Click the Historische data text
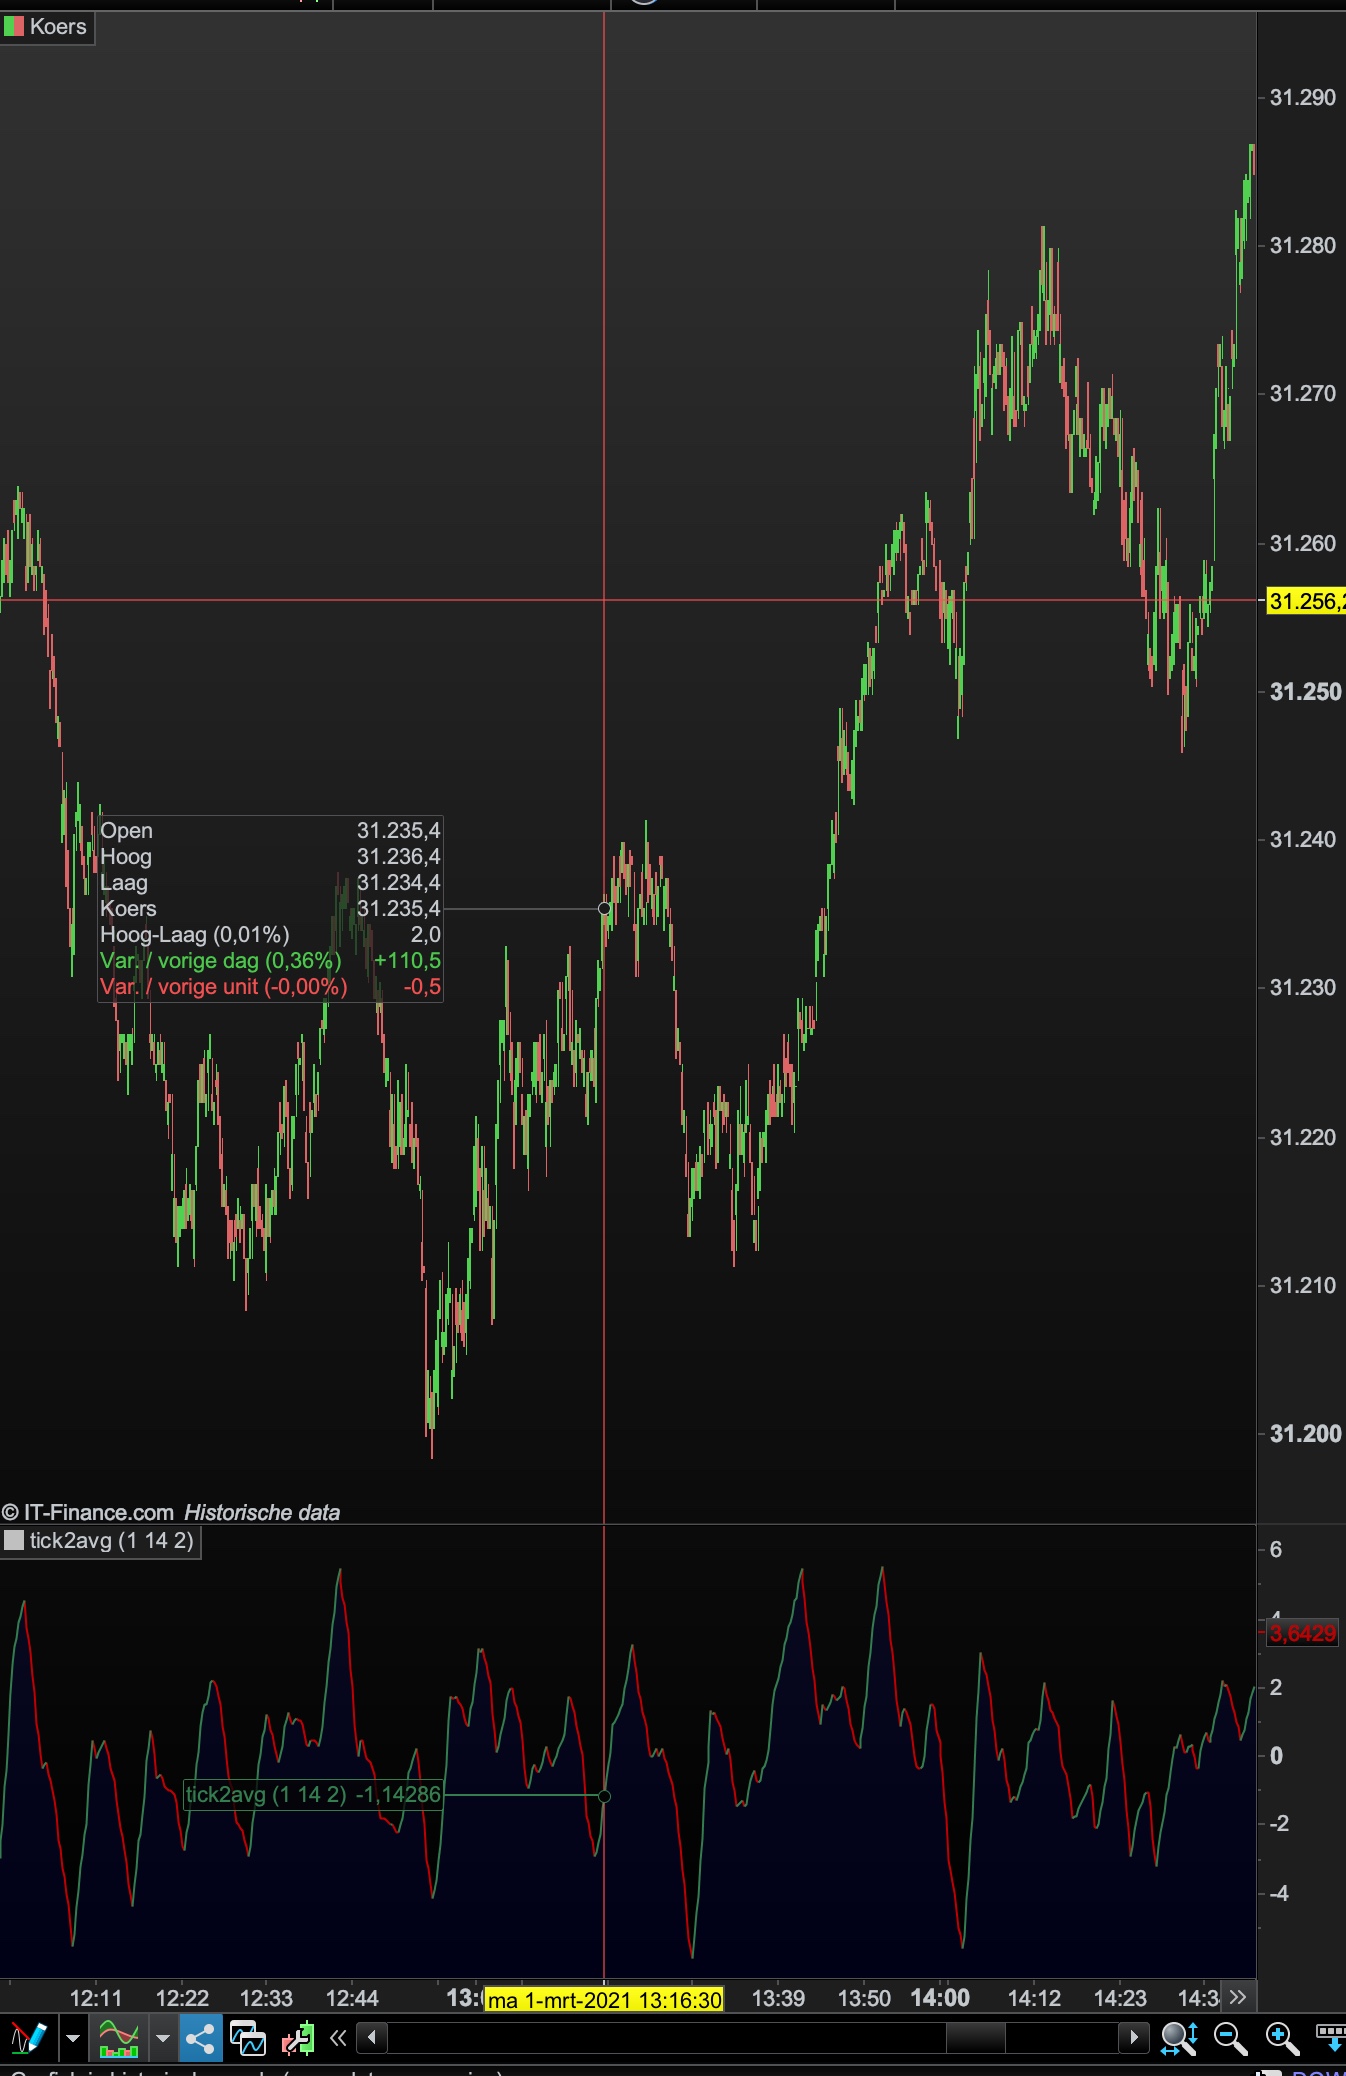This screenshot has height=2076, width=1346. tap(262, 1512)
